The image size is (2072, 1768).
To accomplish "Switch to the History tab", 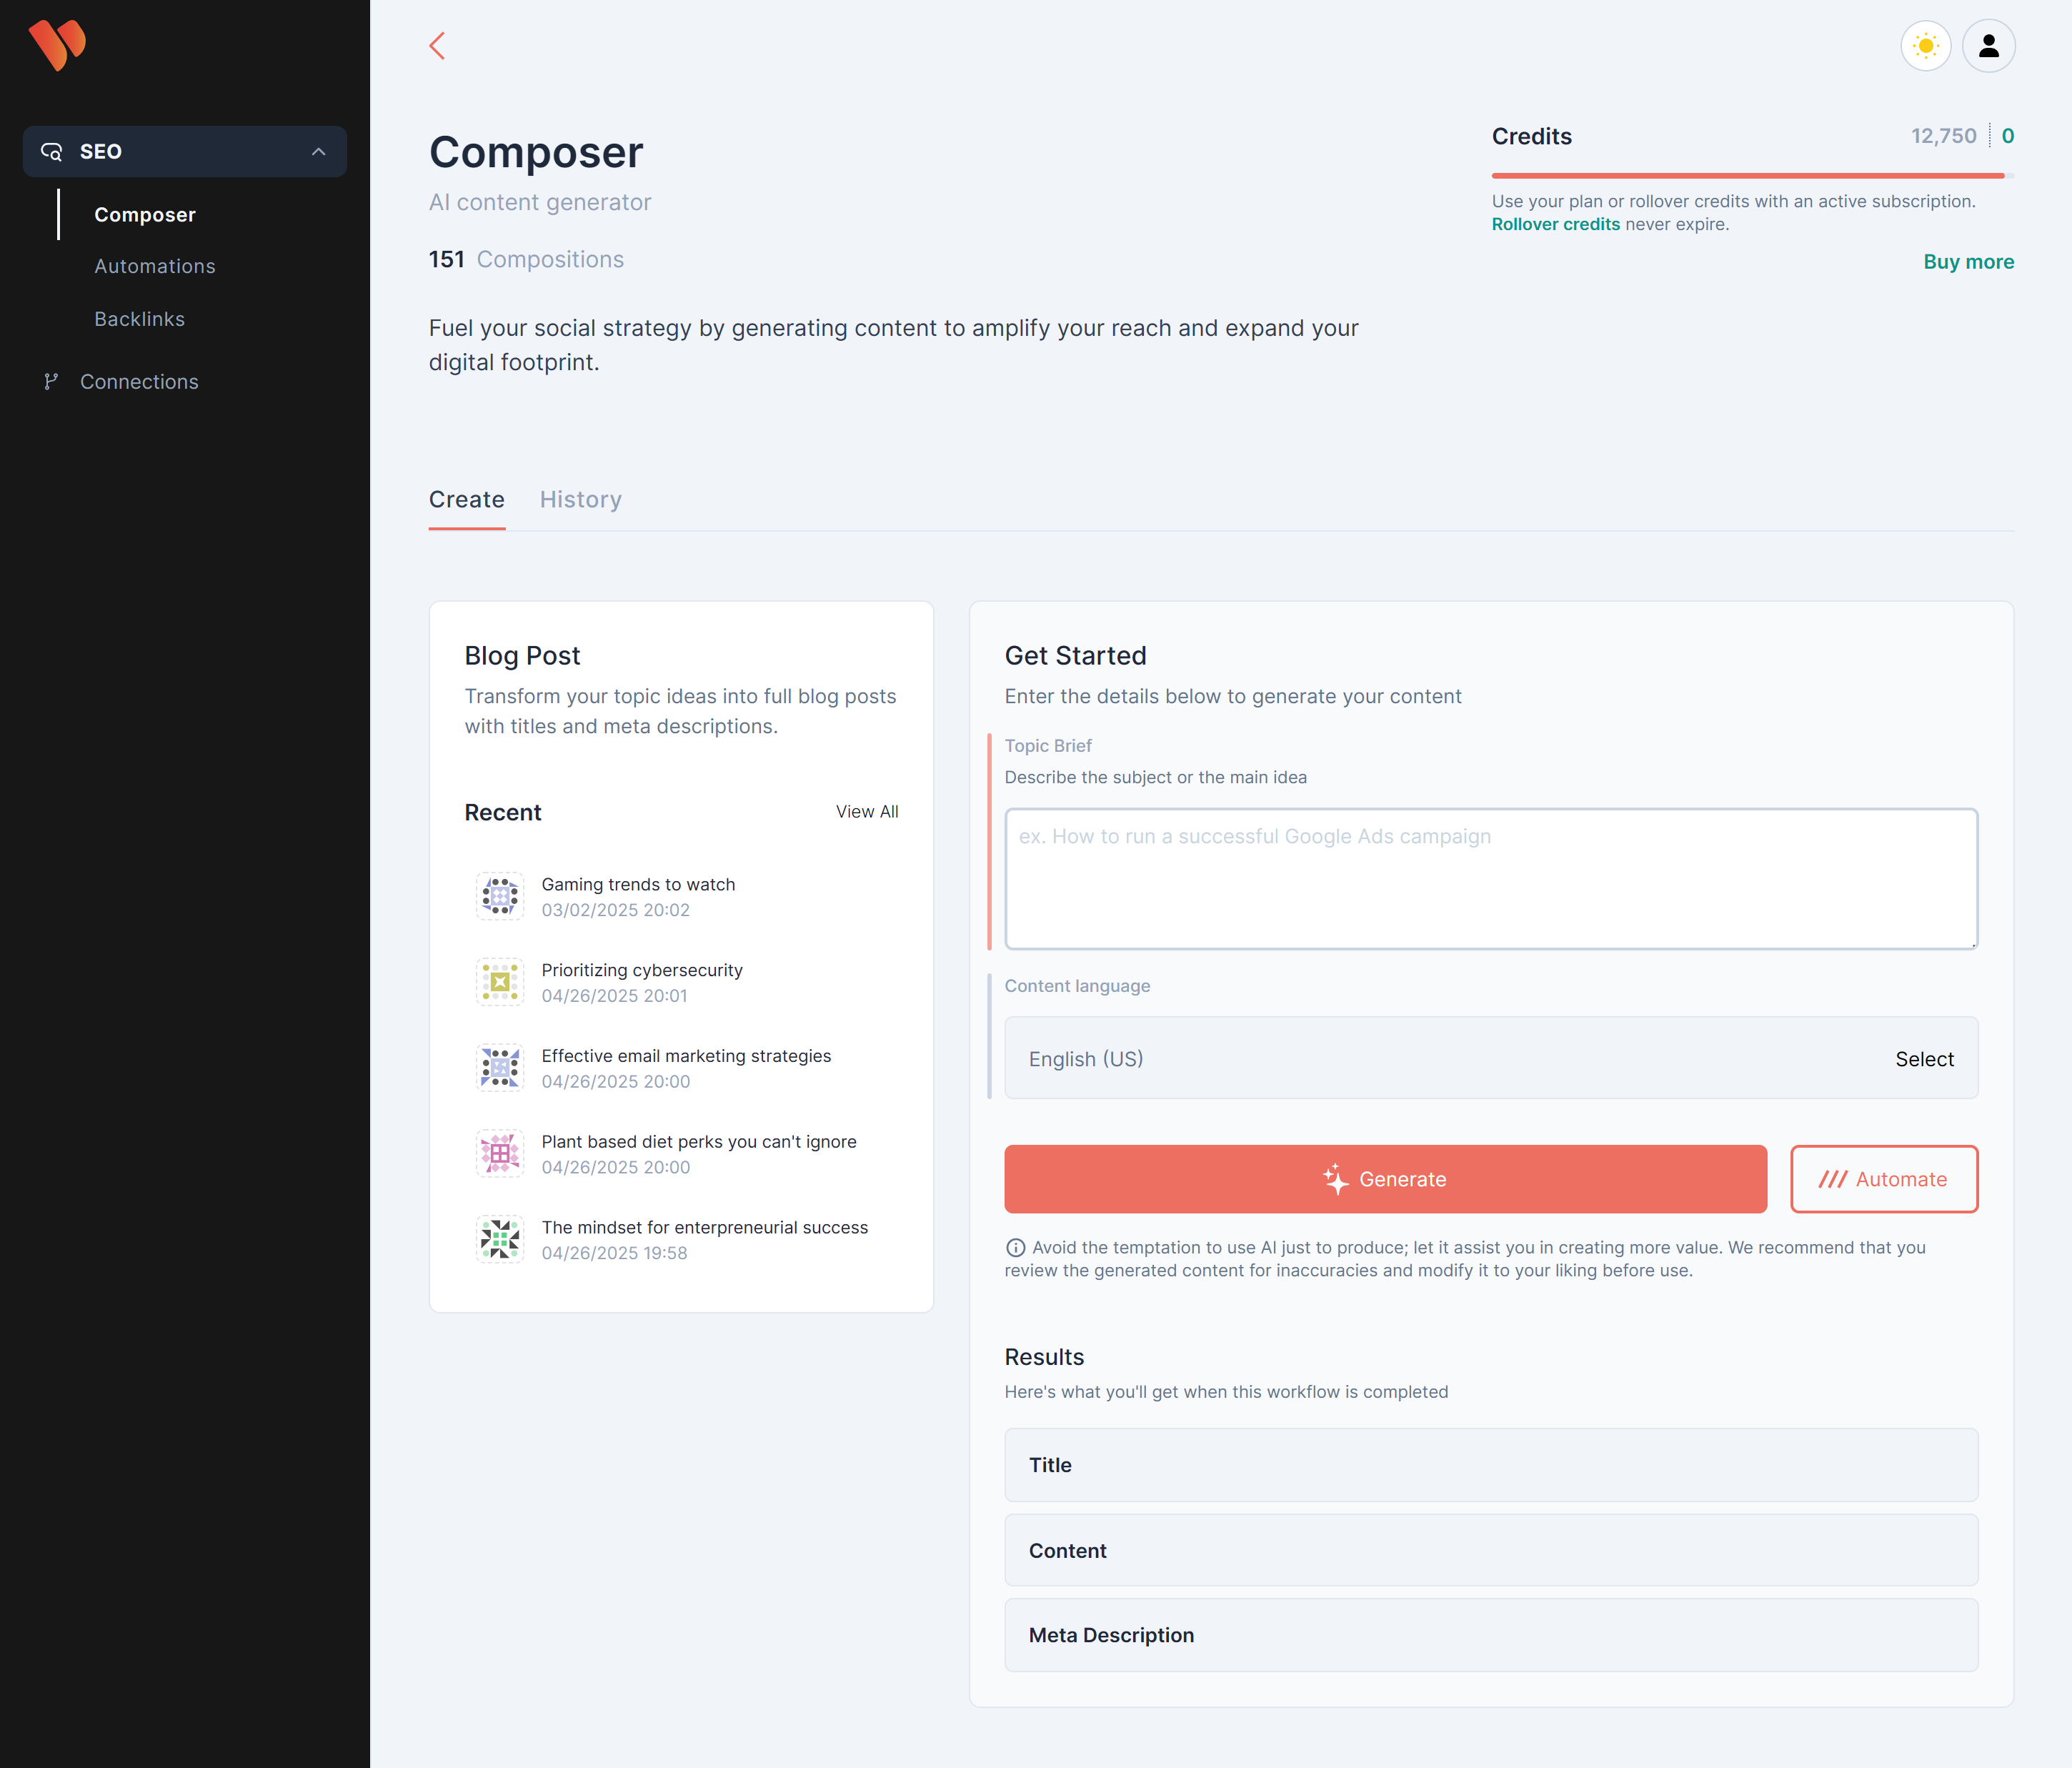I will pos(581,499).
